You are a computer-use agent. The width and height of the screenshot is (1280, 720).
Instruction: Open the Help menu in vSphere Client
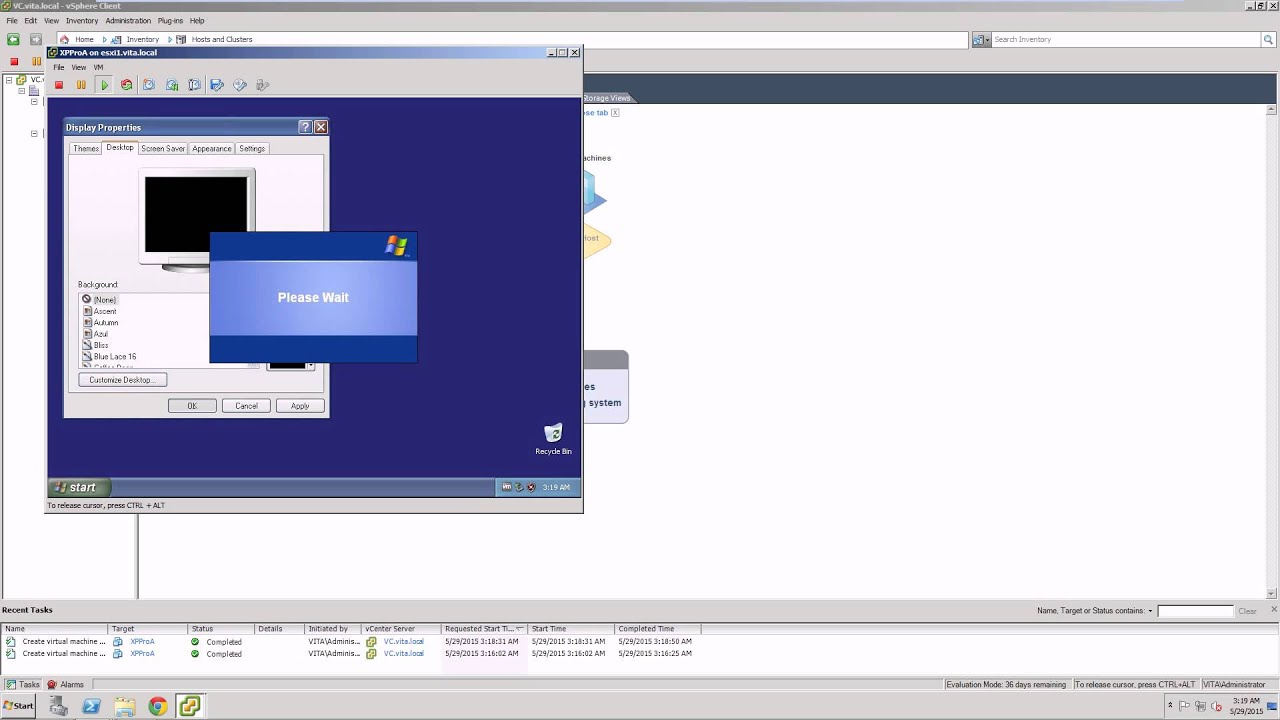197,20
